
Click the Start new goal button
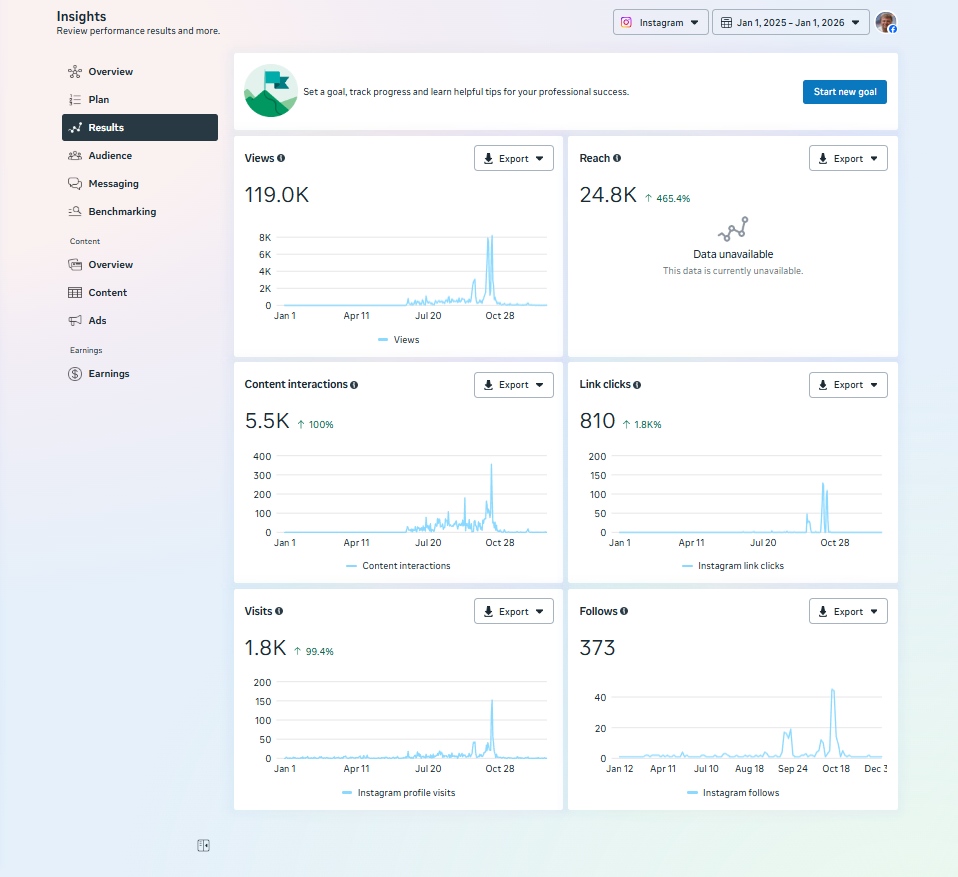click(x=844, y=92)
